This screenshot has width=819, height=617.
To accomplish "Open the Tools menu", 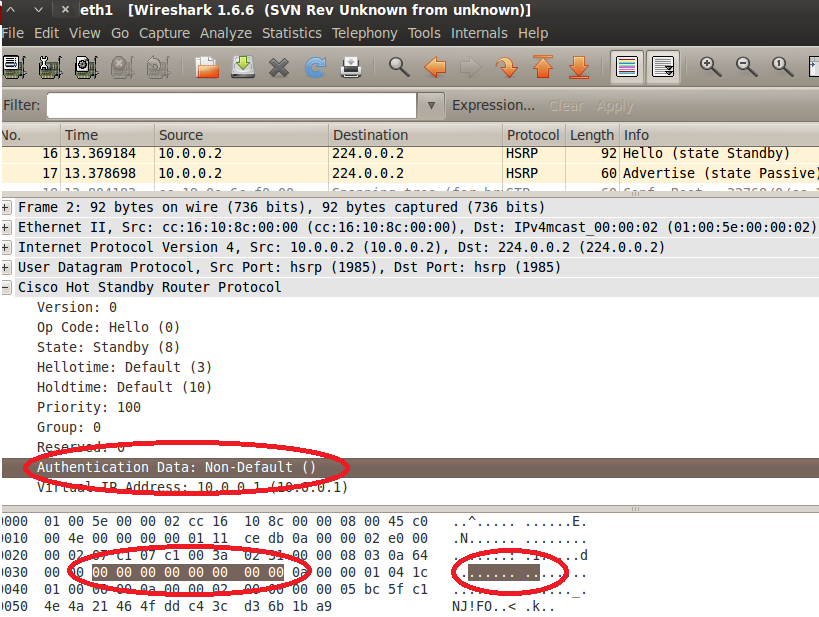I will click(424, 33).
